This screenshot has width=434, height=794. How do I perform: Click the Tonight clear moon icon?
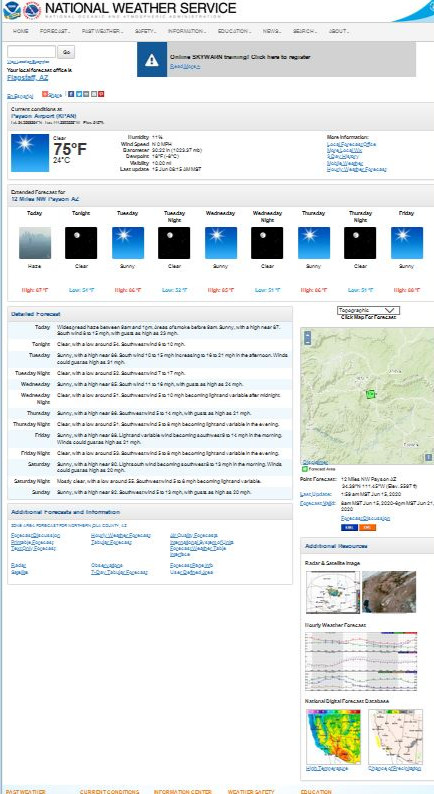coord(81,243)
